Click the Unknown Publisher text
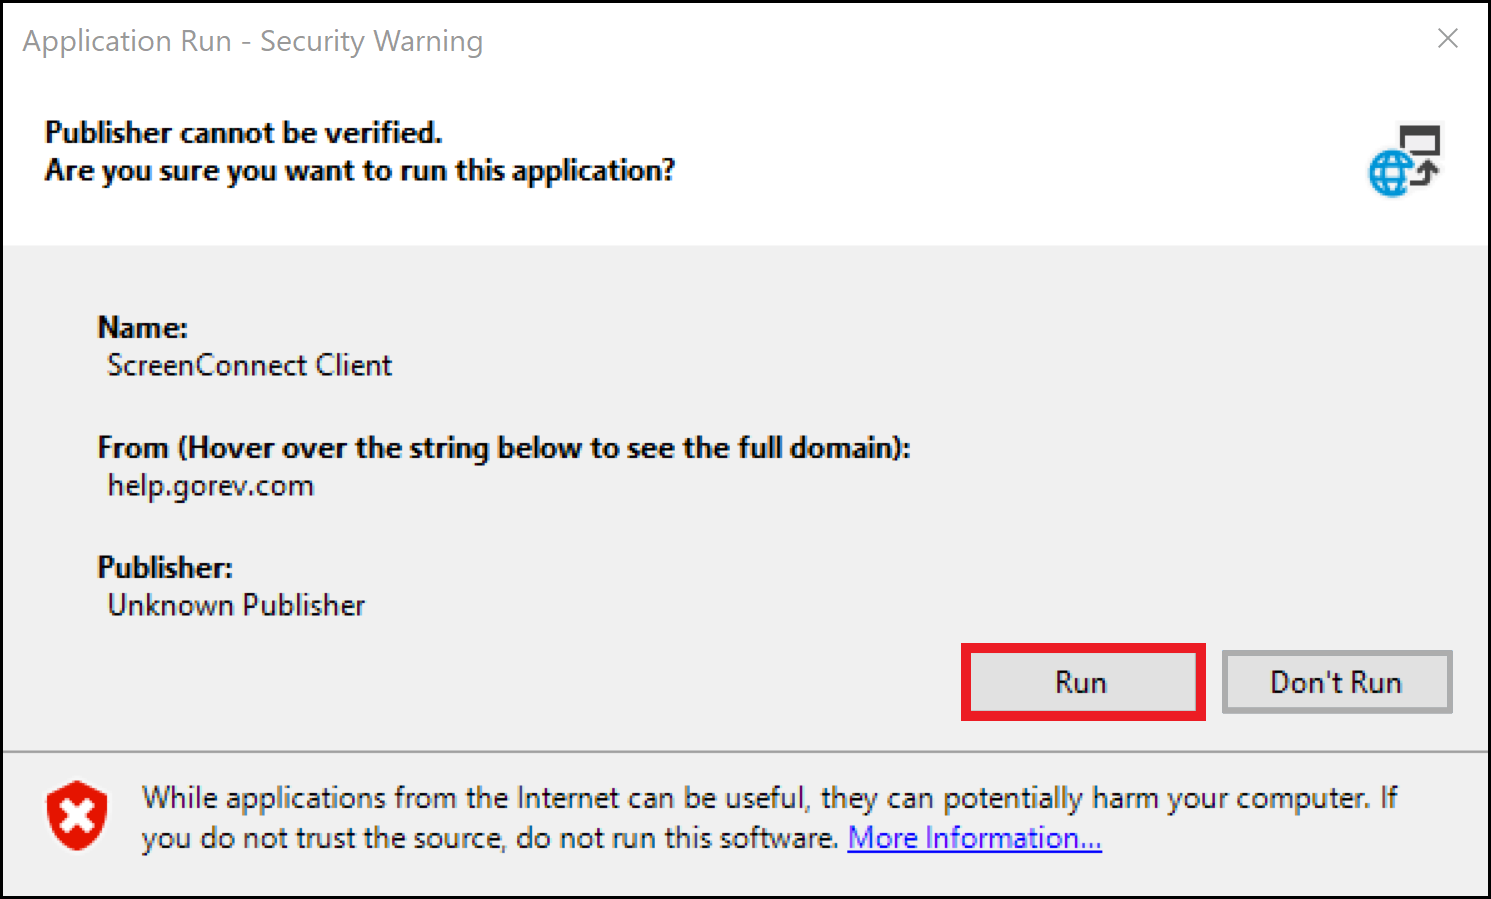 click(236, 605)
